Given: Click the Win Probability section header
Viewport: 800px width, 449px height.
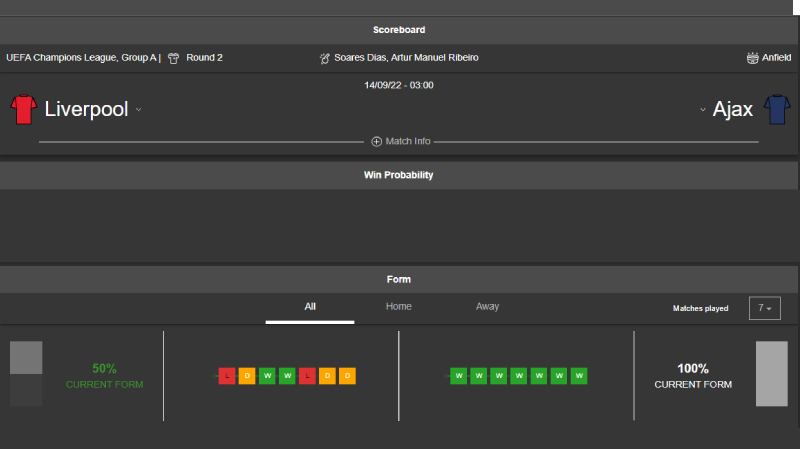Looking at the screenshot, I should [x=399, y=175].
